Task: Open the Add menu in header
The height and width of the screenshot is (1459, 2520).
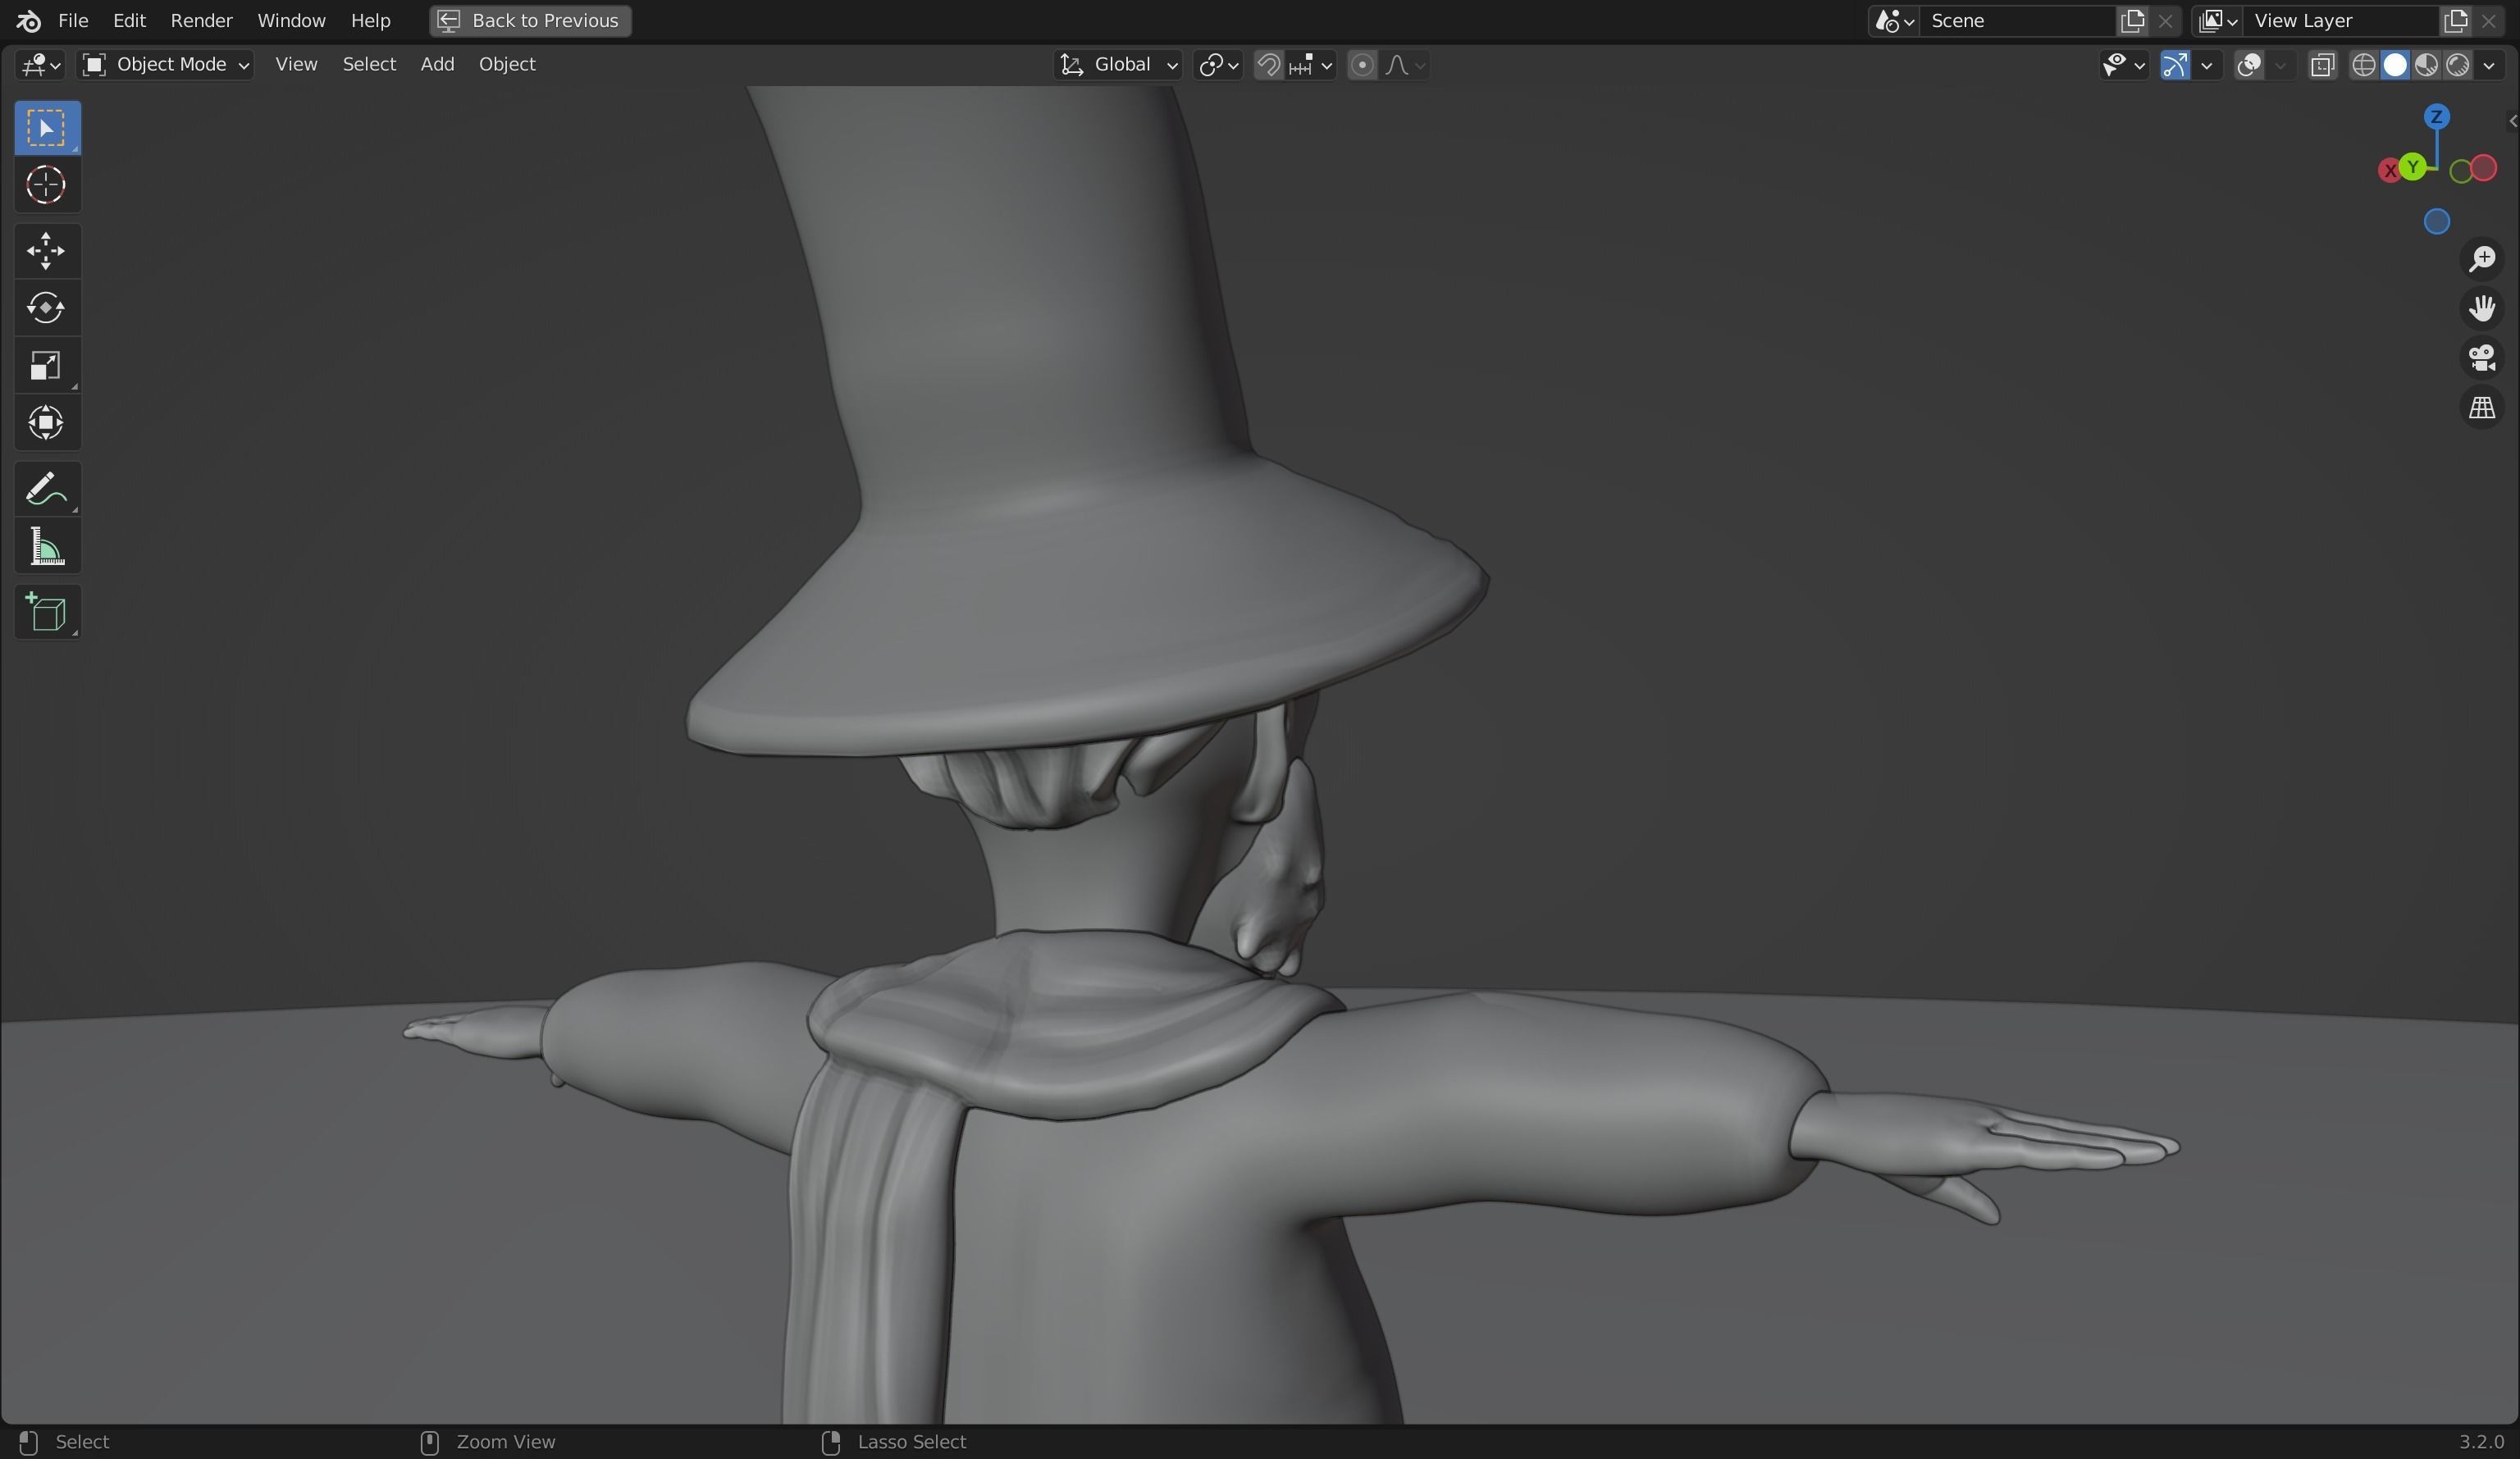Action: tap(437, 64)
